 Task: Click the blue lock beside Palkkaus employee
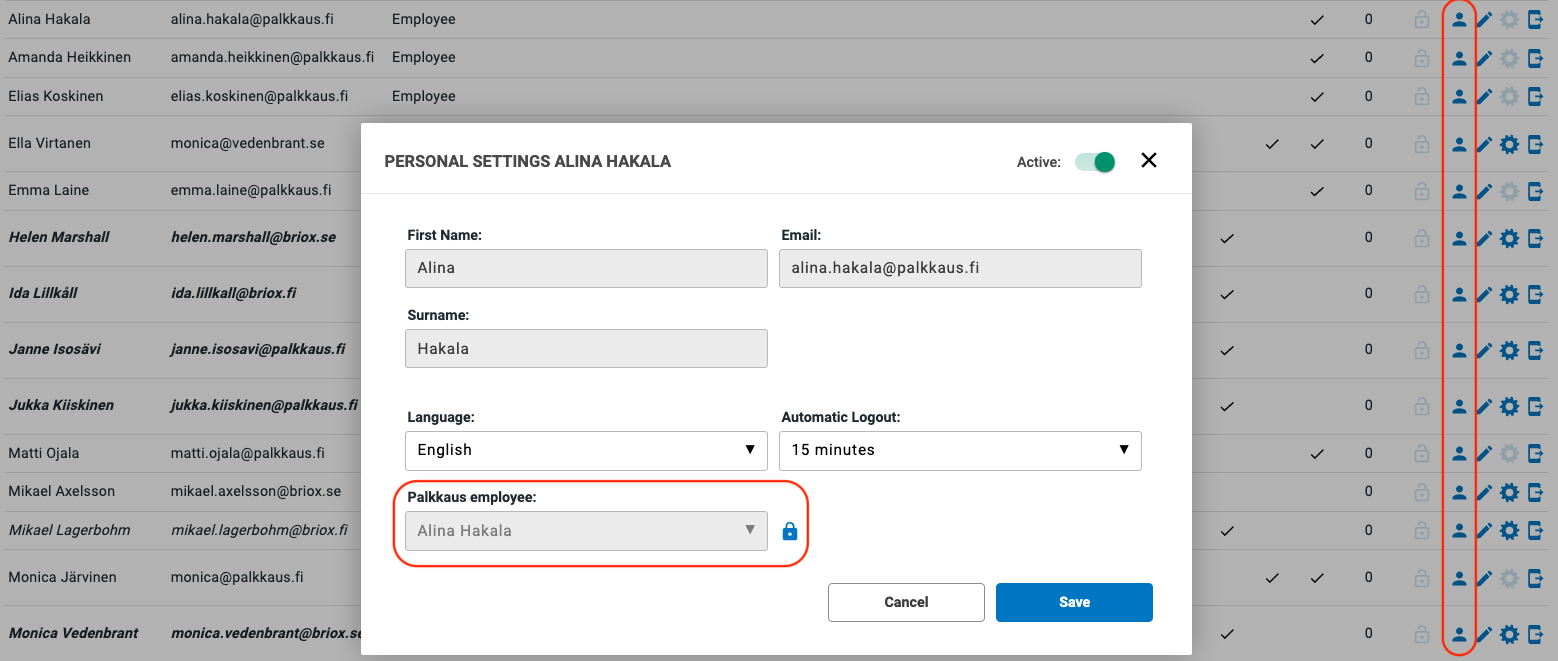pyautogui.click(x=790, y=531)
